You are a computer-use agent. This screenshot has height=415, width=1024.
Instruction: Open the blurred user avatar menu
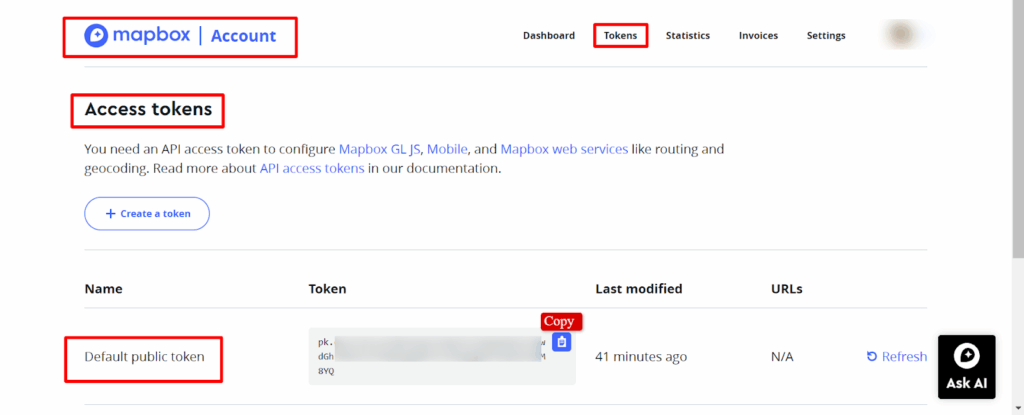coord(904,36)
